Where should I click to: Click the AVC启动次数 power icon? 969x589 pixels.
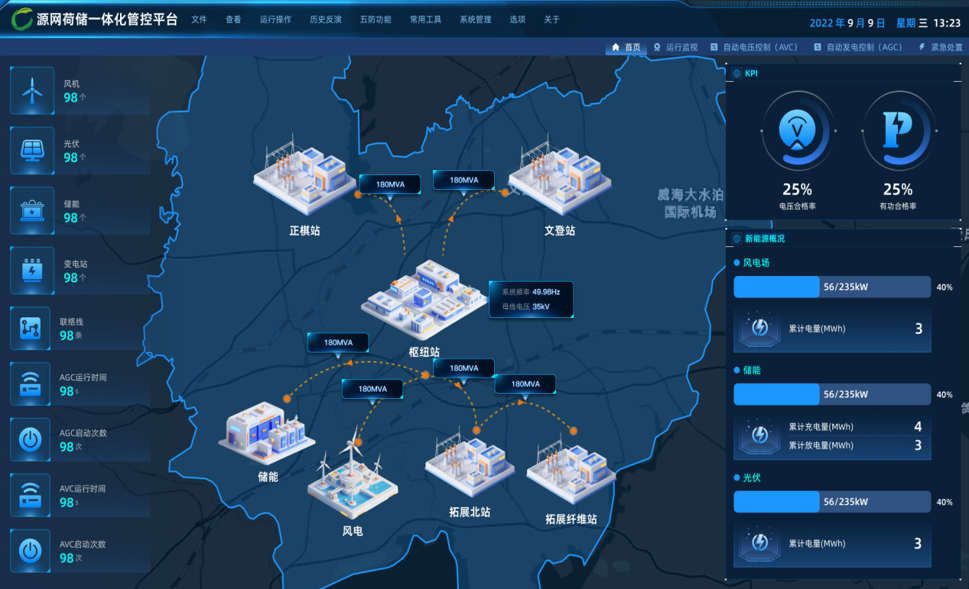coord(30,551)
